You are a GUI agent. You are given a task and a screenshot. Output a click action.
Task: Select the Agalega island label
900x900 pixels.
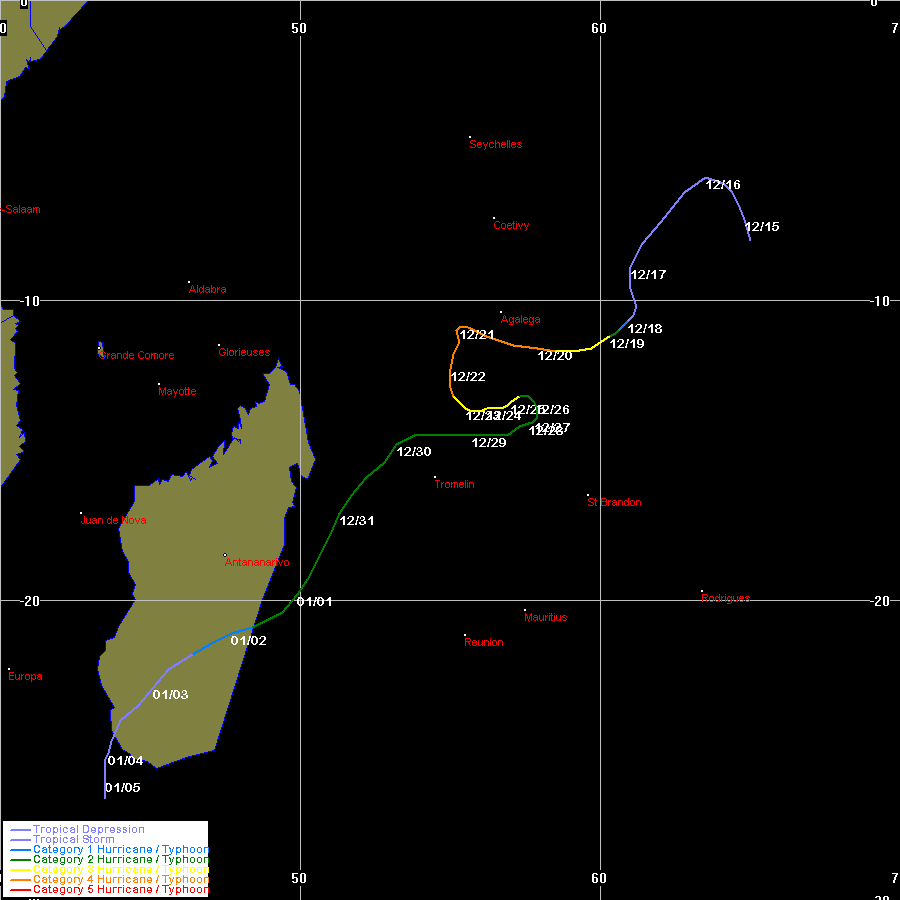520,320
